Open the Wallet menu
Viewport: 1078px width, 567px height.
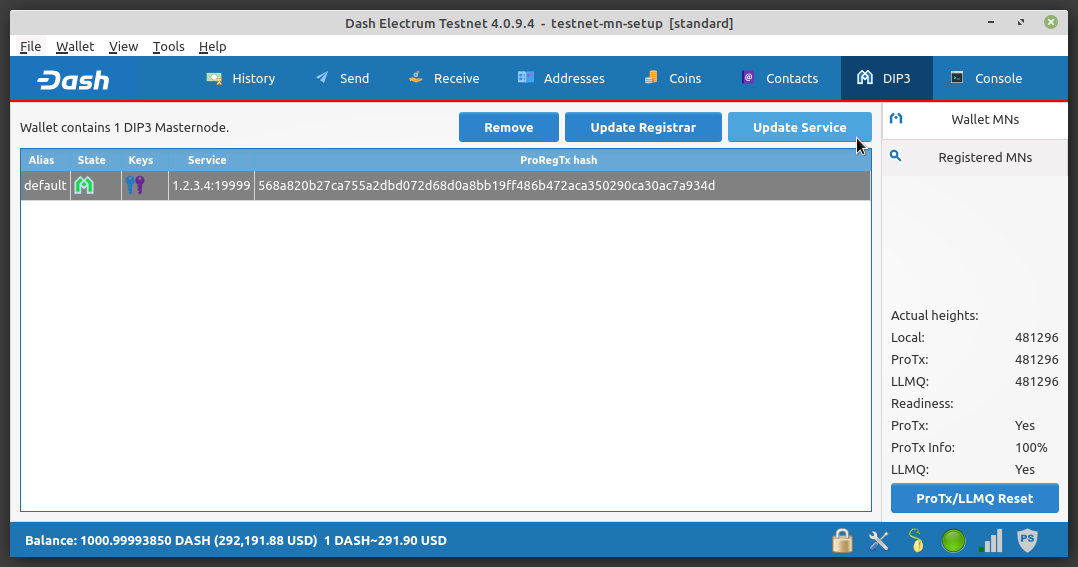(x=75, y=46)
